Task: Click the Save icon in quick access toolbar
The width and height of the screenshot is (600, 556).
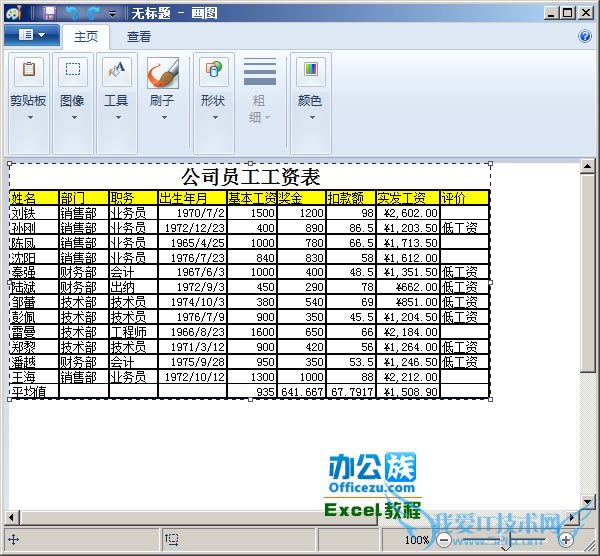Action: [49, 13]
